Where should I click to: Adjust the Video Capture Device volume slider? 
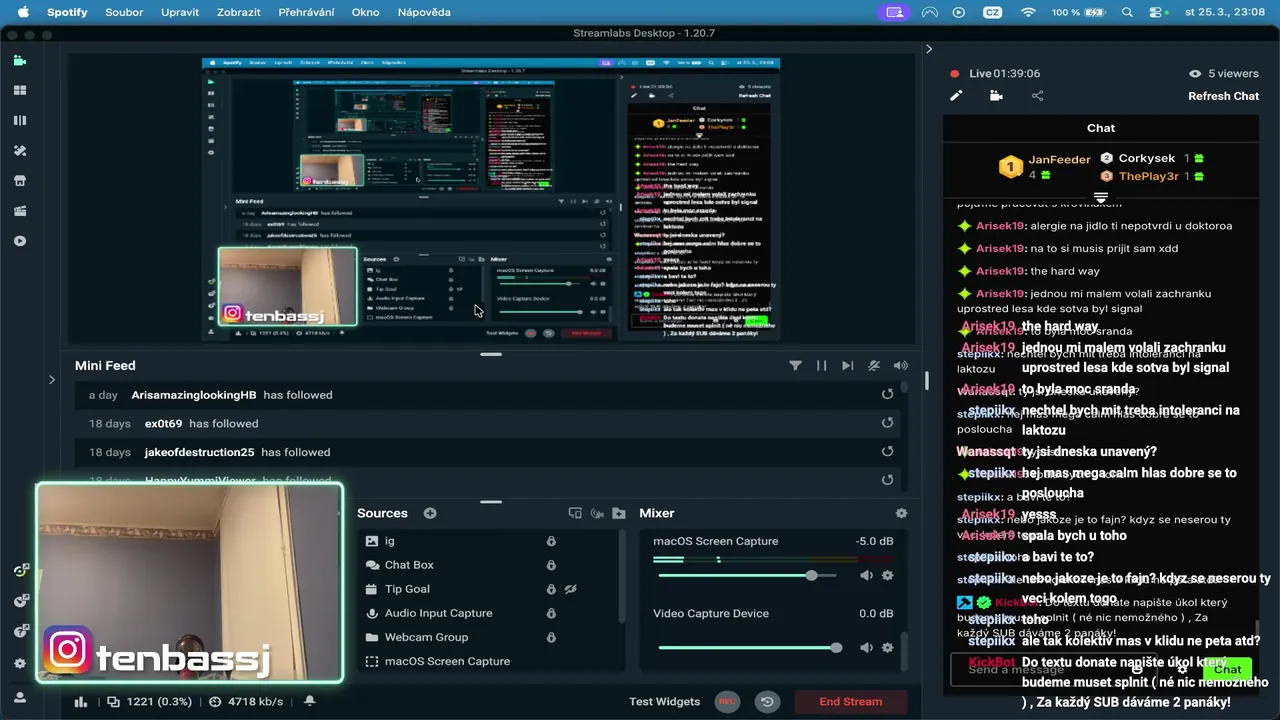tap(750, 648)
